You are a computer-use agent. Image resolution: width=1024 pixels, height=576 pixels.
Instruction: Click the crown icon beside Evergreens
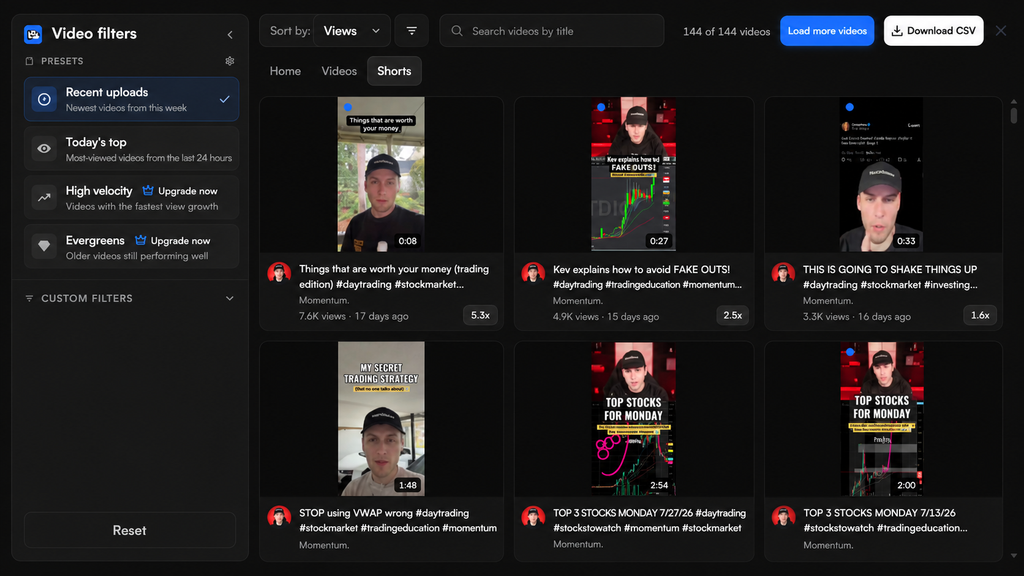(x=140, y=240)
